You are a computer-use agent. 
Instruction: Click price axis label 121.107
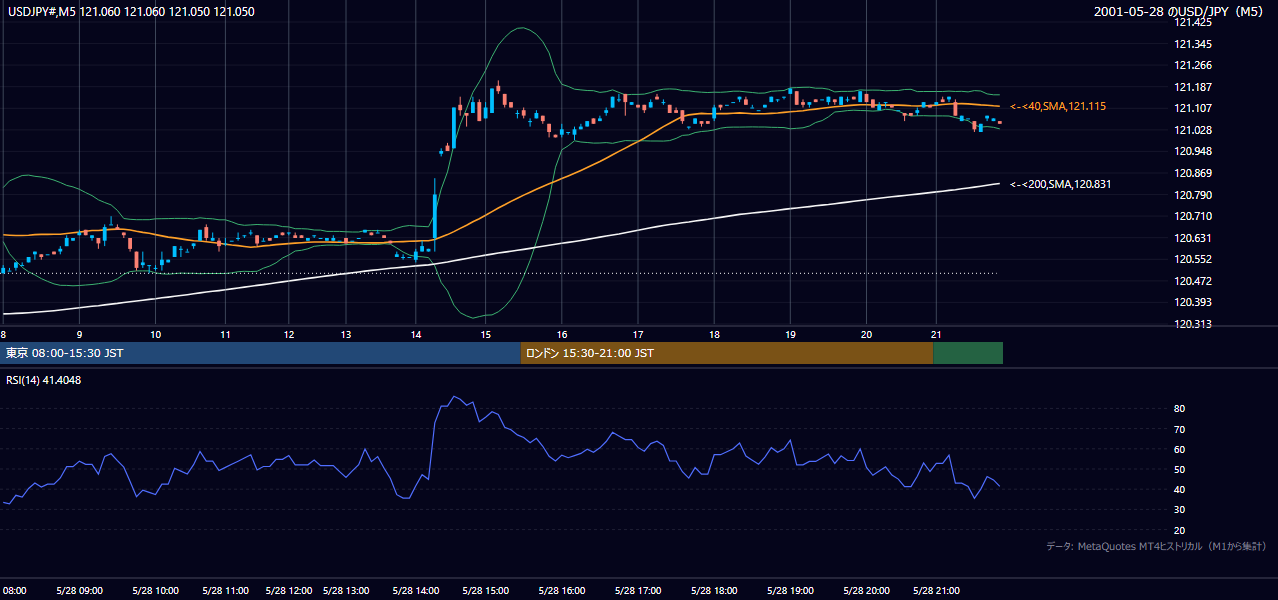(1193, 108)
